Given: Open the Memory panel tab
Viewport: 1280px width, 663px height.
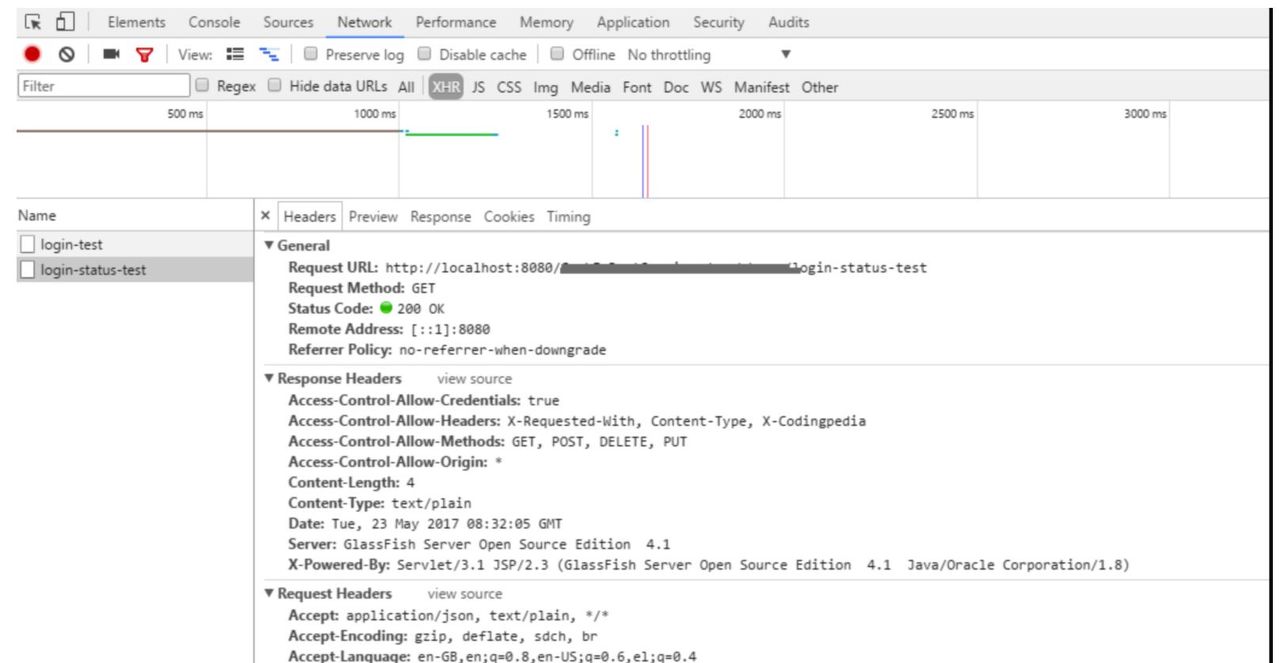Looking at the screenshot, I should 546,22.
